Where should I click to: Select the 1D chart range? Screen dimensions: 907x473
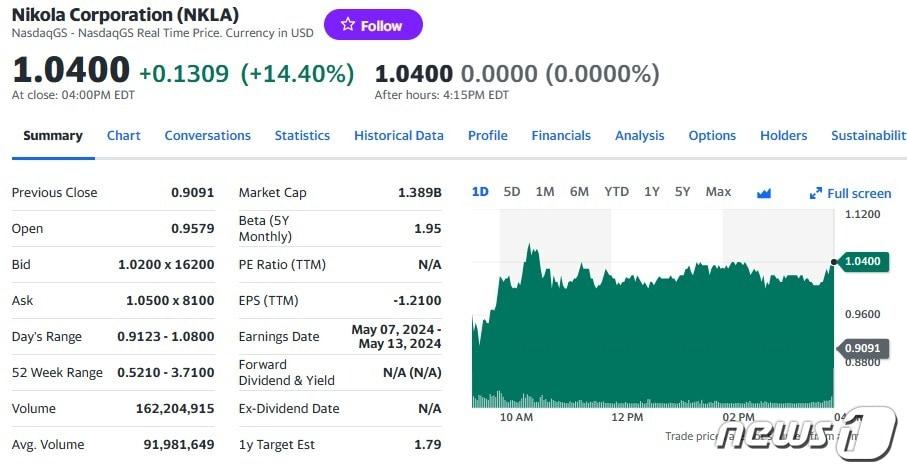click(480, 191)
